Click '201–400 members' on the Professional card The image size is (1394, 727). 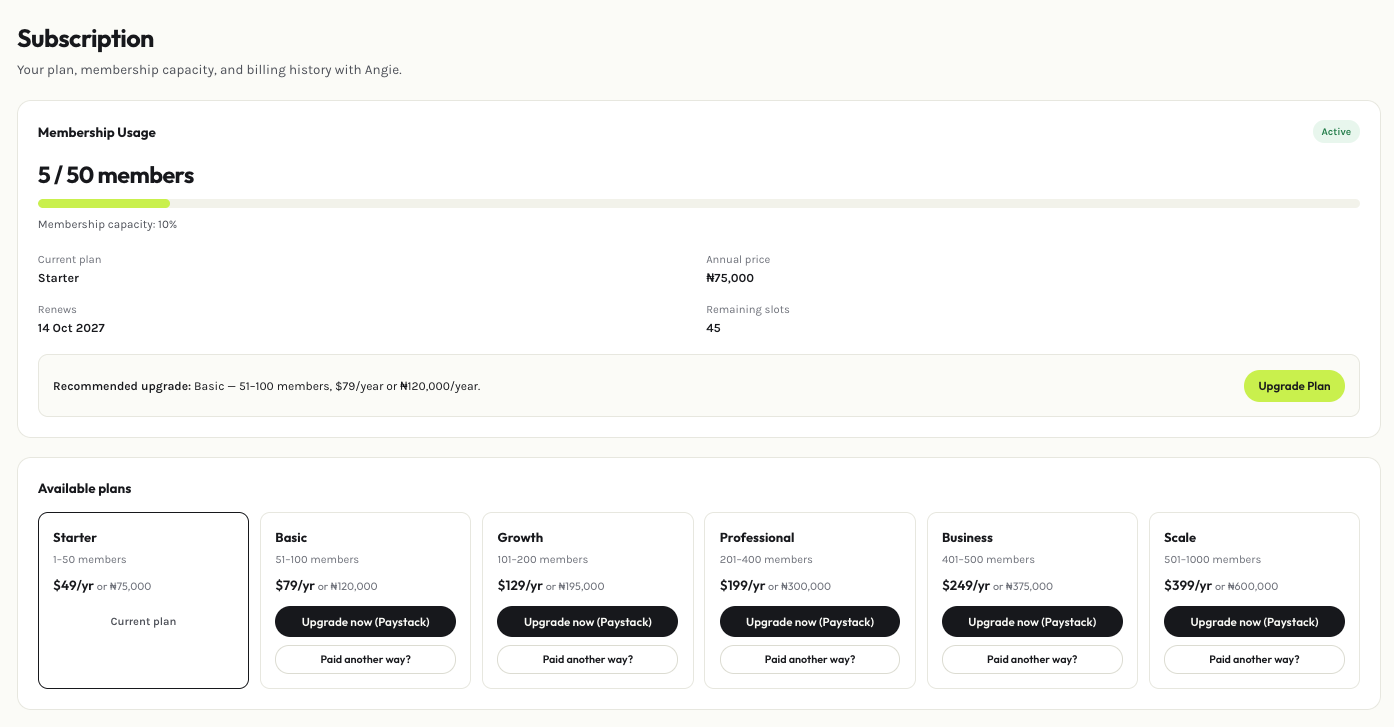pyautogui.click(x=766, y=560)
